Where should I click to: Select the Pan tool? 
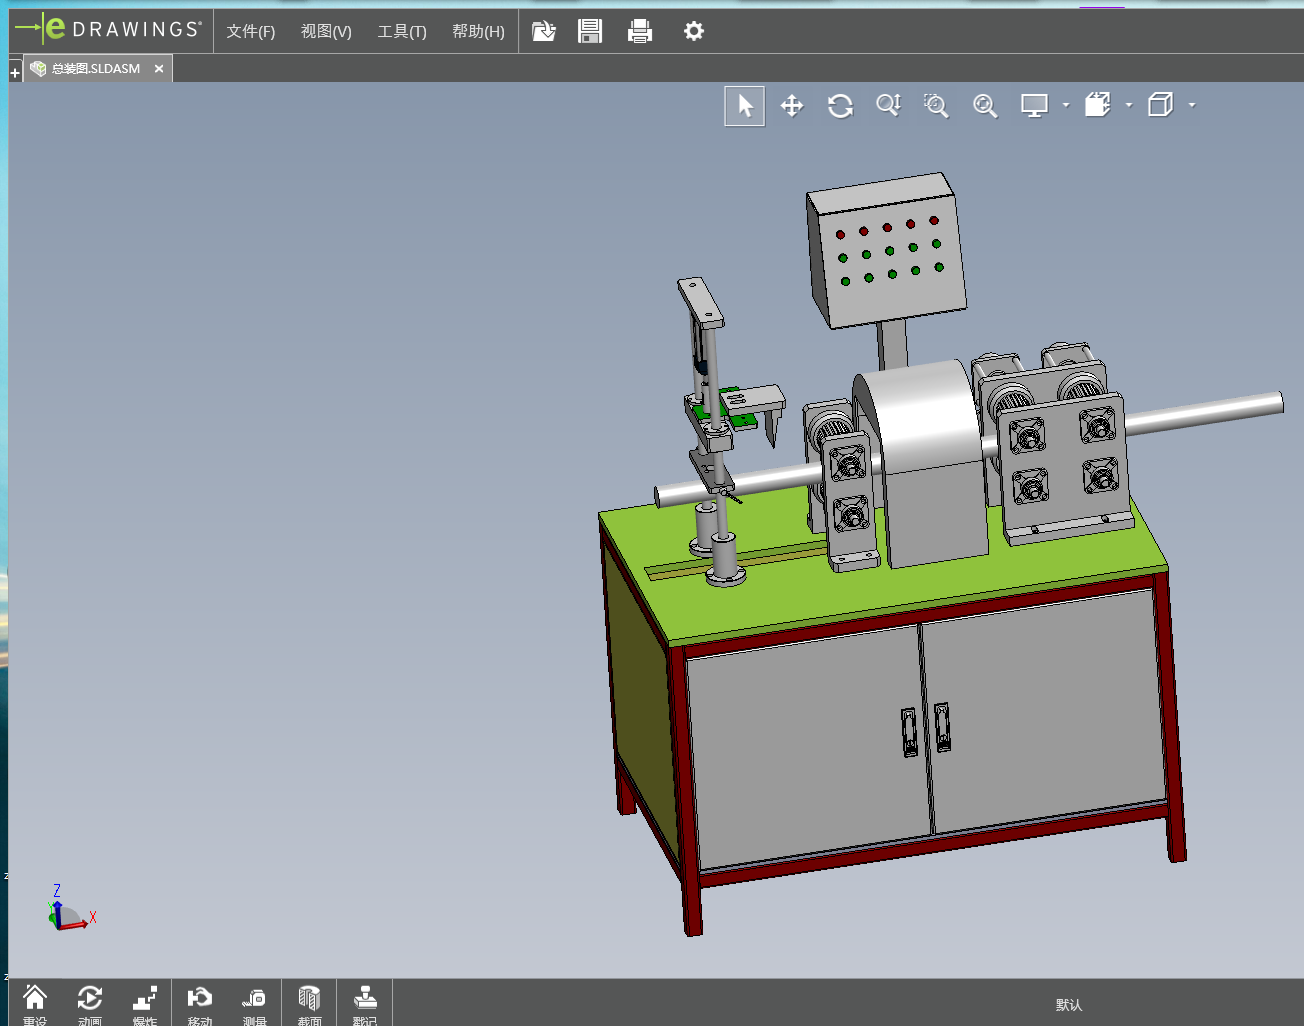tap(792, 106)
